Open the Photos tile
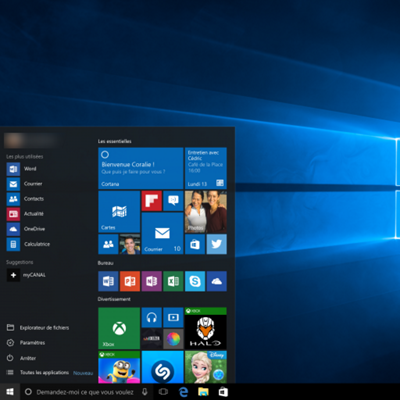Image resolution: width=400 pixels, height=400 pixels. pos(206,212)
